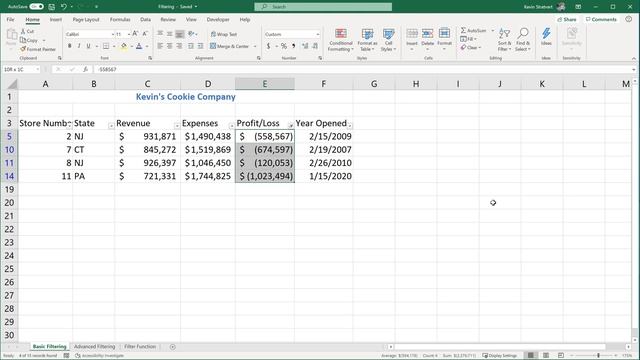Viewport: 640px width, 360px height.
Task: Open Find & Select
Action: tap(523, 40)
